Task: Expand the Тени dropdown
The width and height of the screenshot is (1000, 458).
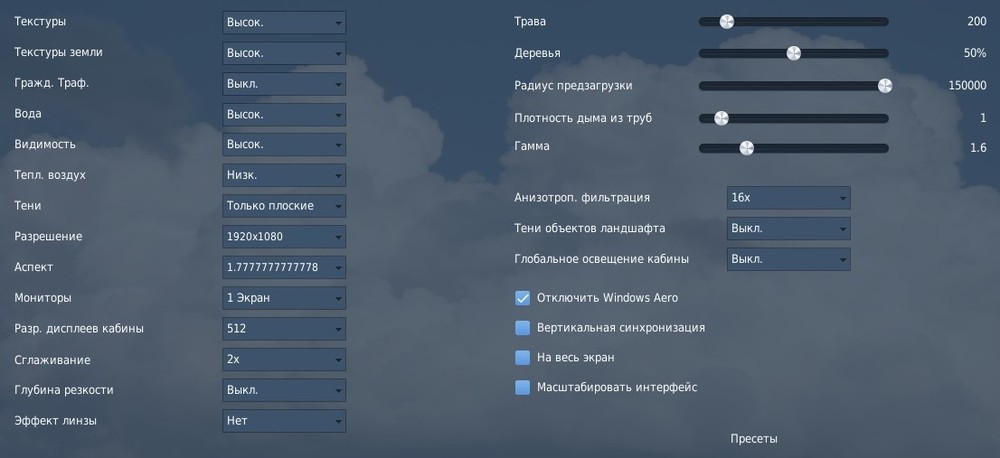Action: click(x=284, y=206)
